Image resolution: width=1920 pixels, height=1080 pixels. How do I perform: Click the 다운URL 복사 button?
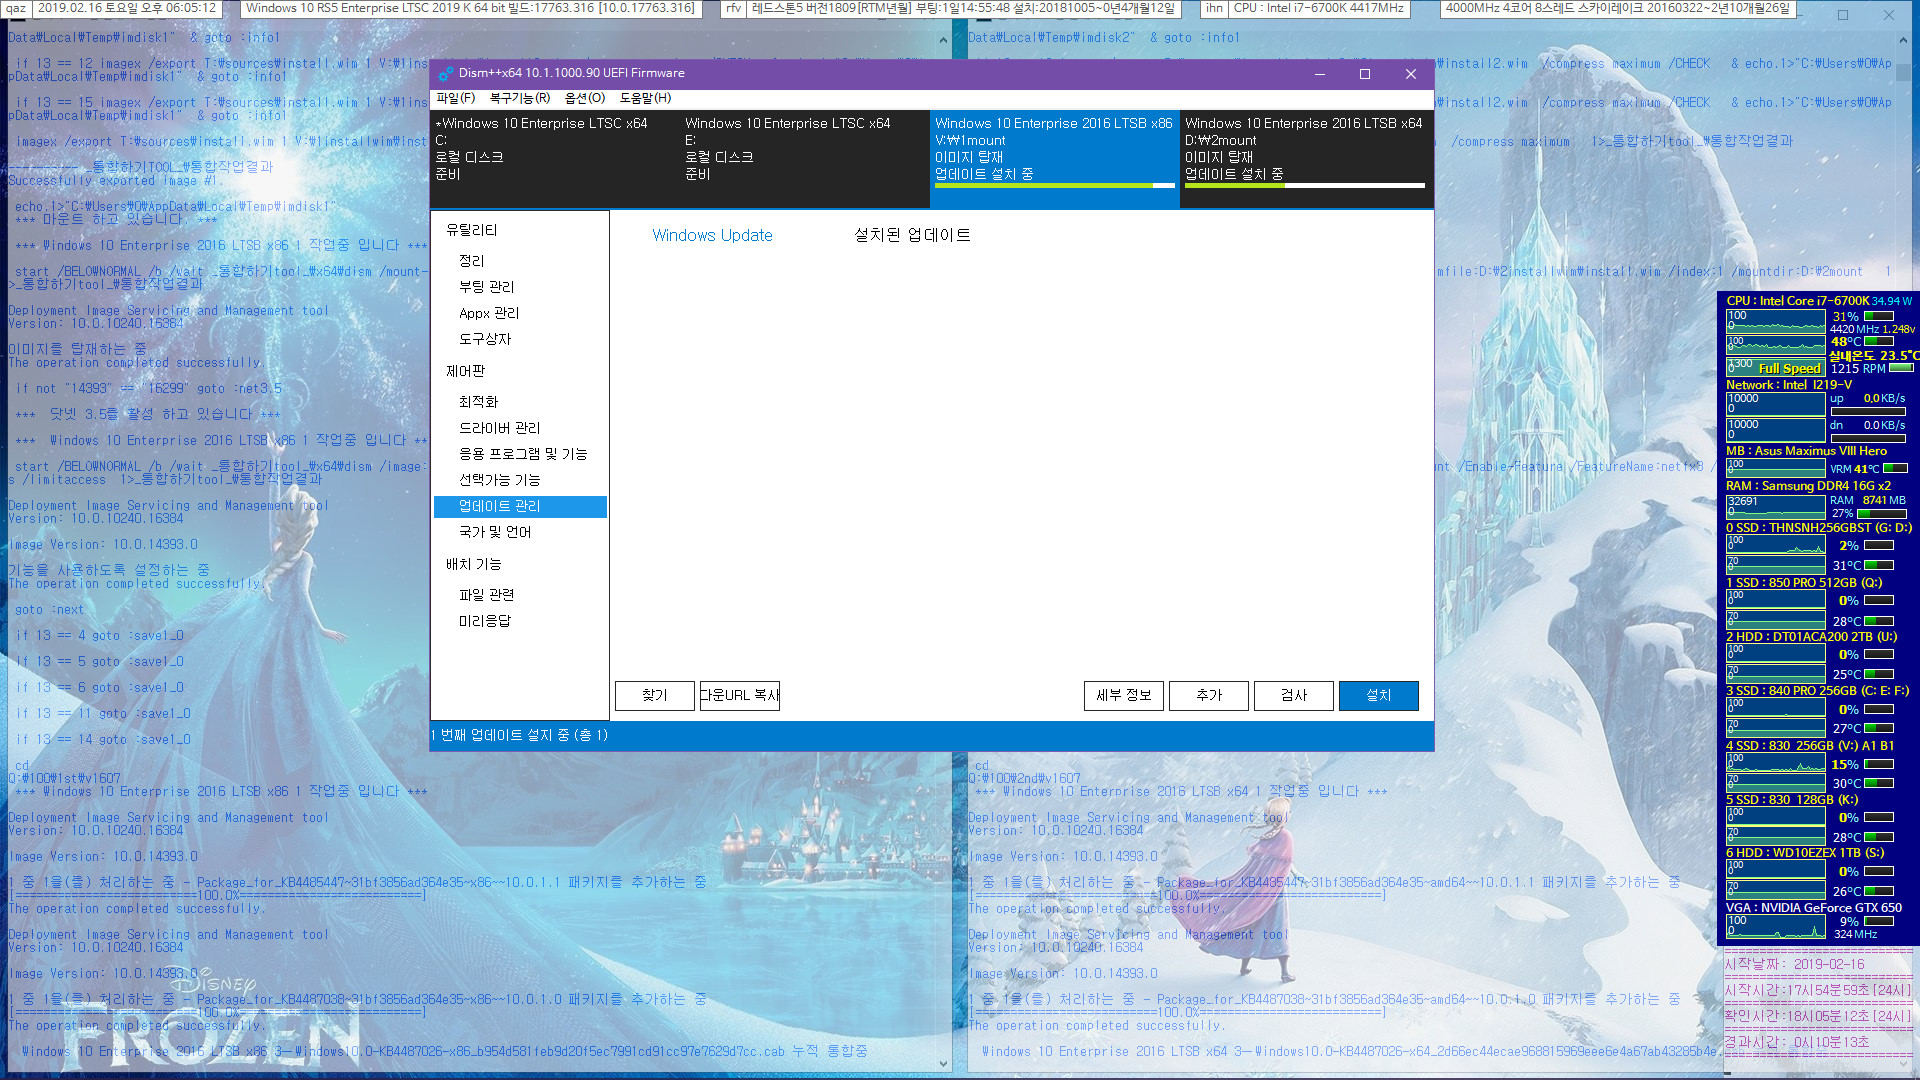click(740, 695)
